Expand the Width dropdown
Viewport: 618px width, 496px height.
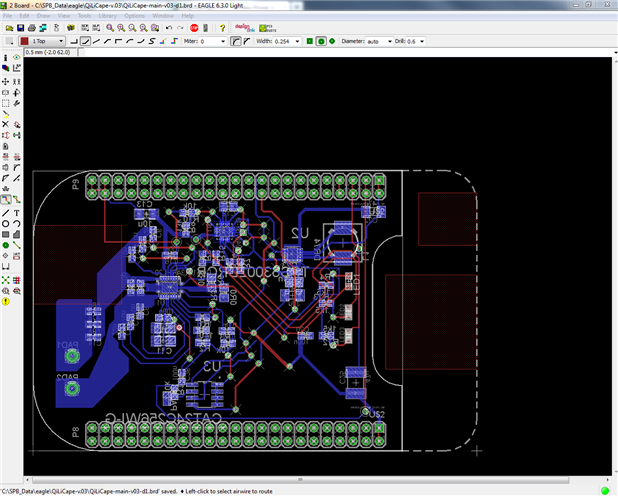click(x=297, y=41)
